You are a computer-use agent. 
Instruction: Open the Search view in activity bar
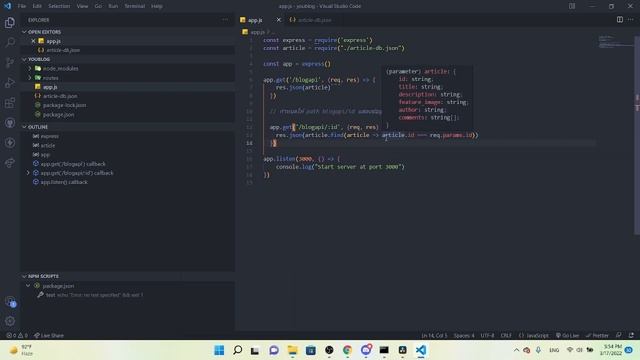10,42
